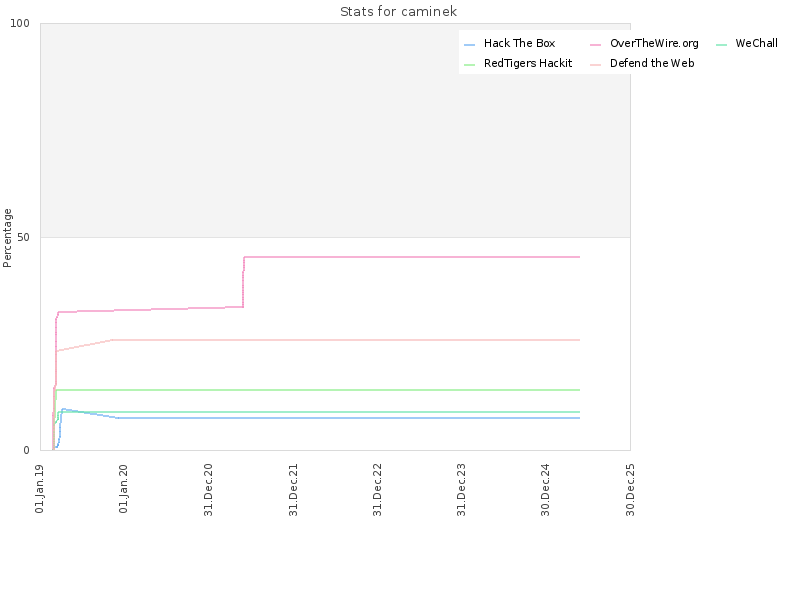Click the peach Defend the Web swatch
The height and width of the screenshot is (600, 800).
[595, 65]
